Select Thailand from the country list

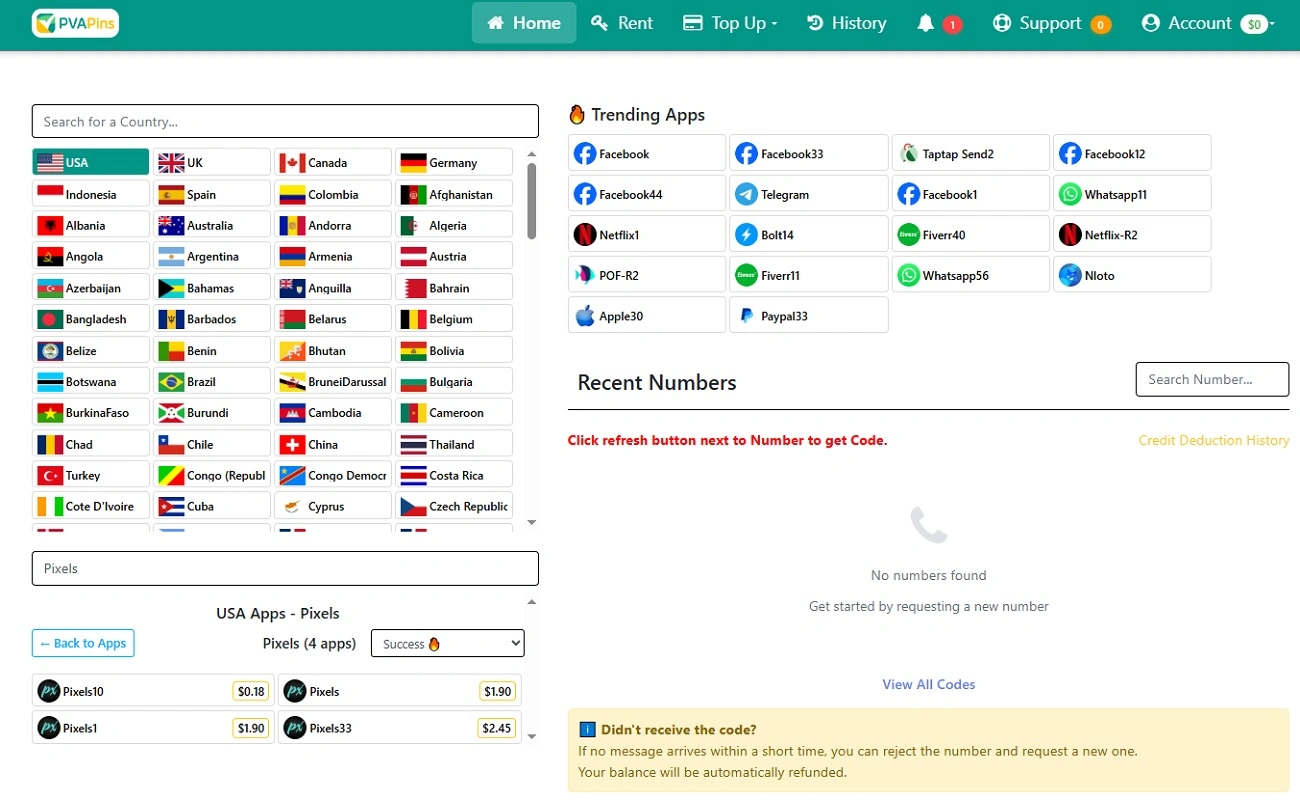point(454,444)
